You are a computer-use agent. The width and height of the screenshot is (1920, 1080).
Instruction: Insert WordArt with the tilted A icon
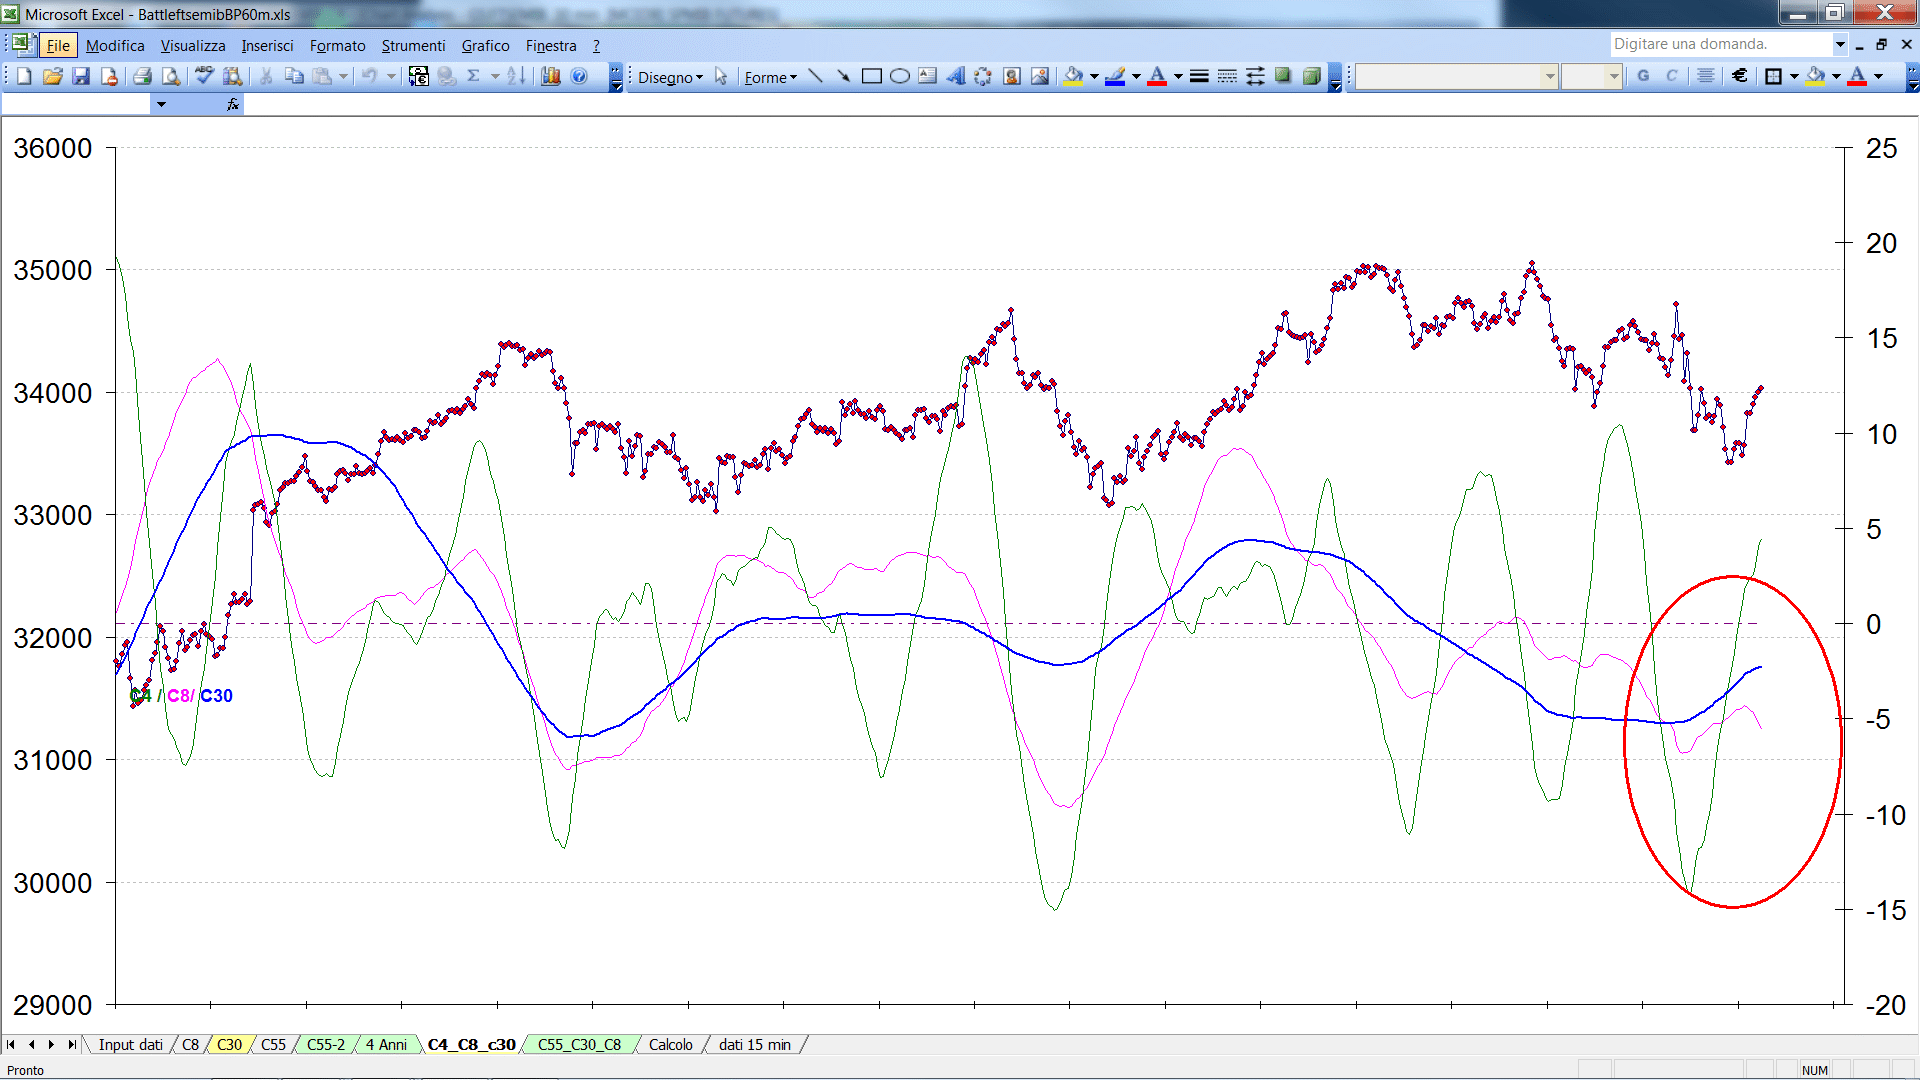[x=955, y=76]
